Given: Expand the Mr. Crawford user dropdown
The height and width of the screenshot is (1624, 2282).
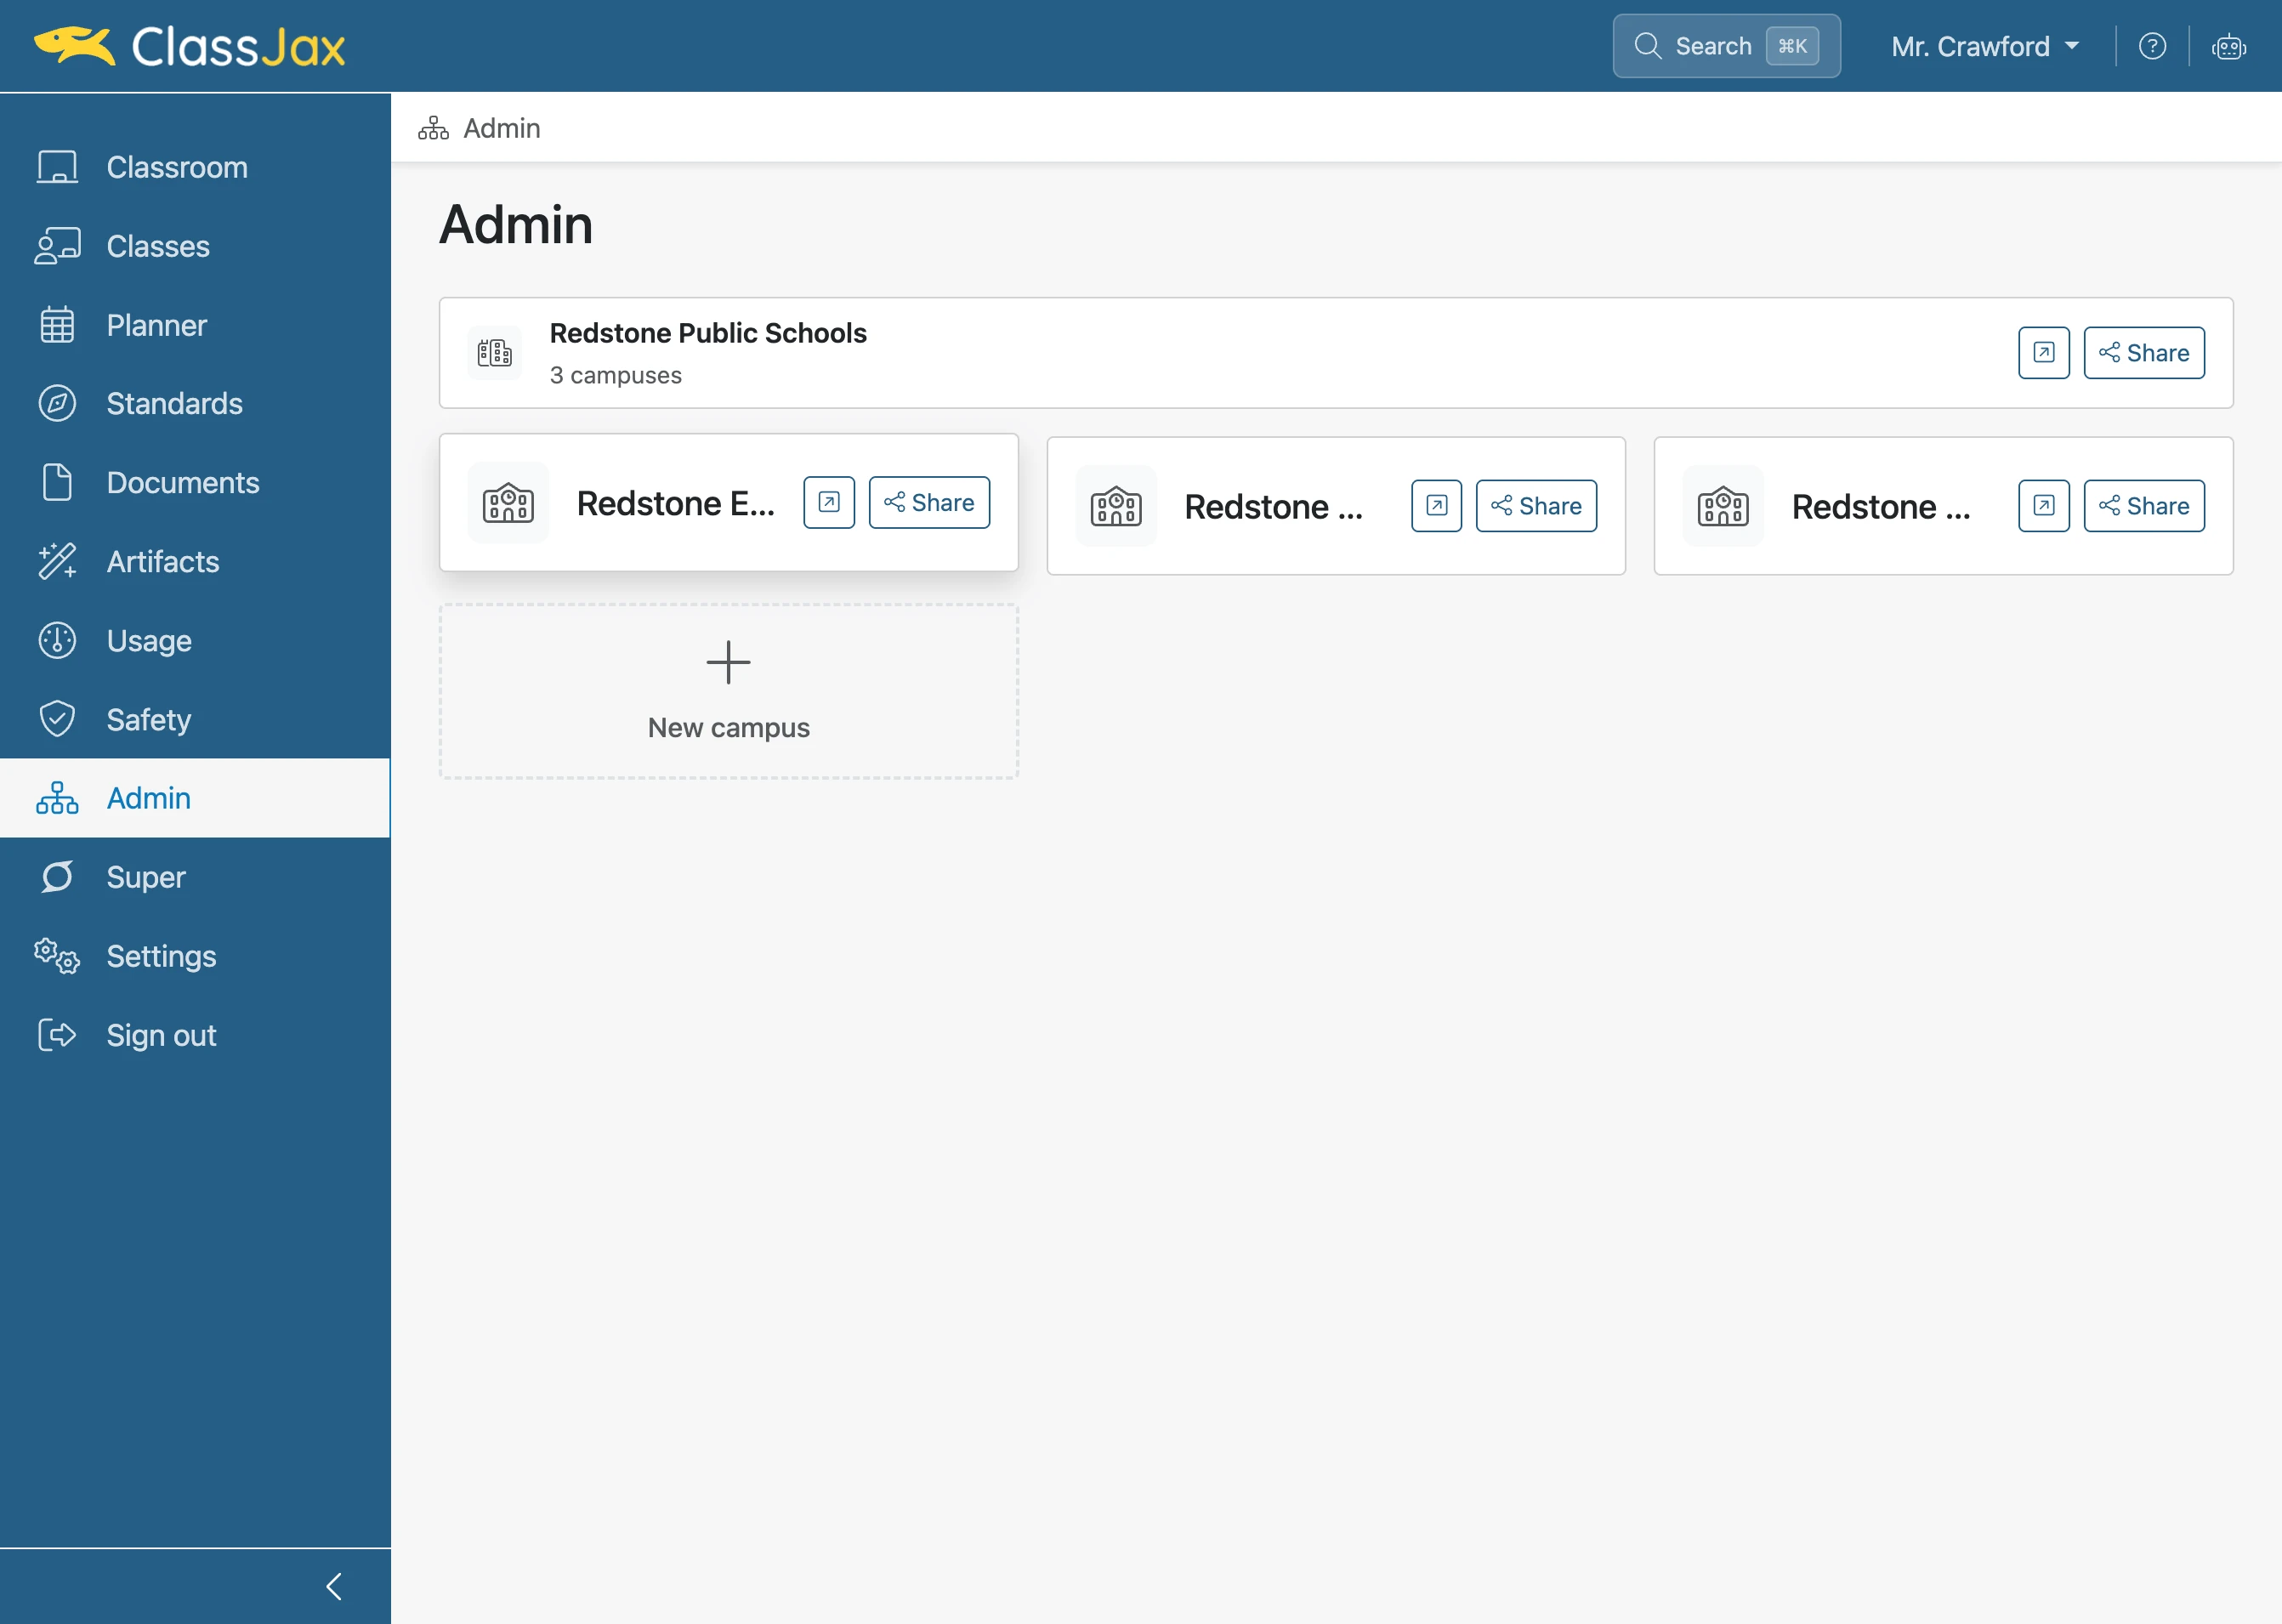Looking at the screenshot, I should pos(1984,46).
